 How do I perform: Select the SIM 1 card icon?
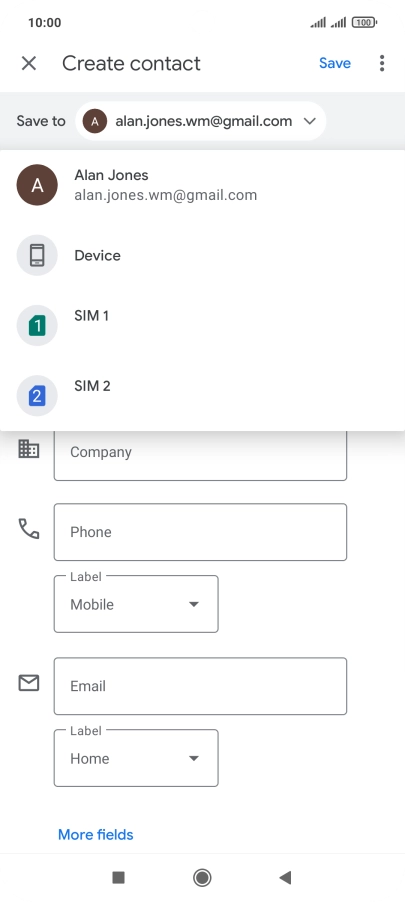point(37,326)
